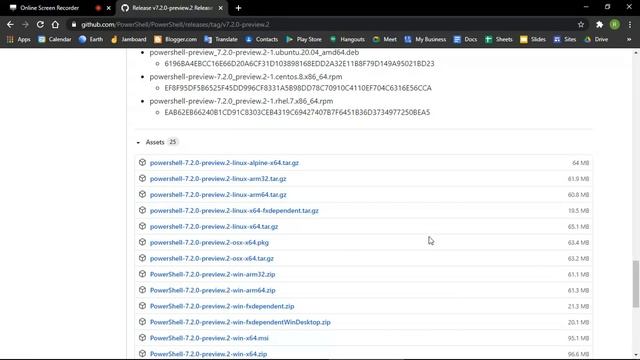Download PowerShell-7.2.0-preview.2-win-arm32.zip
The image size is (640, 360).
(x=212, y=274)
